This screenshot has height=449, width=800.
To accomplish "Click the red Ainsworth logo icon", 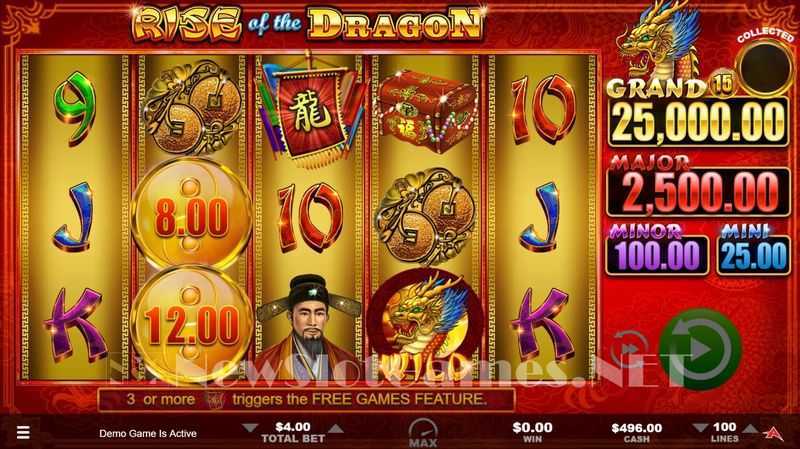I will [776, 433].
